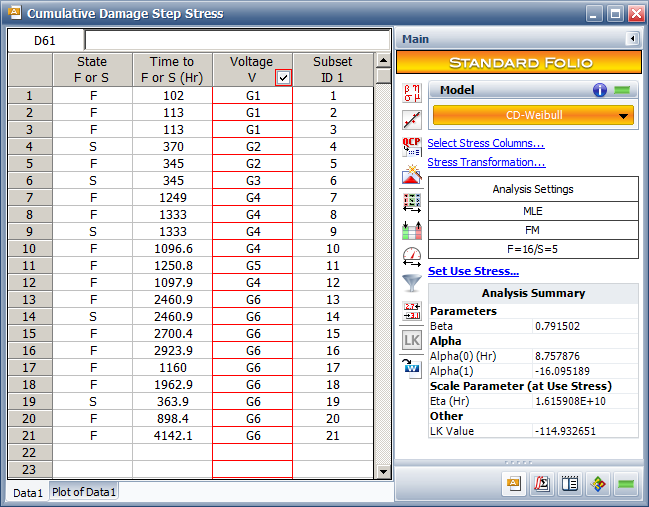Toggle the Voltage column checkbox
Image resolution: width=649 pixels, height=507 pixels.
[x=283, y=77]
